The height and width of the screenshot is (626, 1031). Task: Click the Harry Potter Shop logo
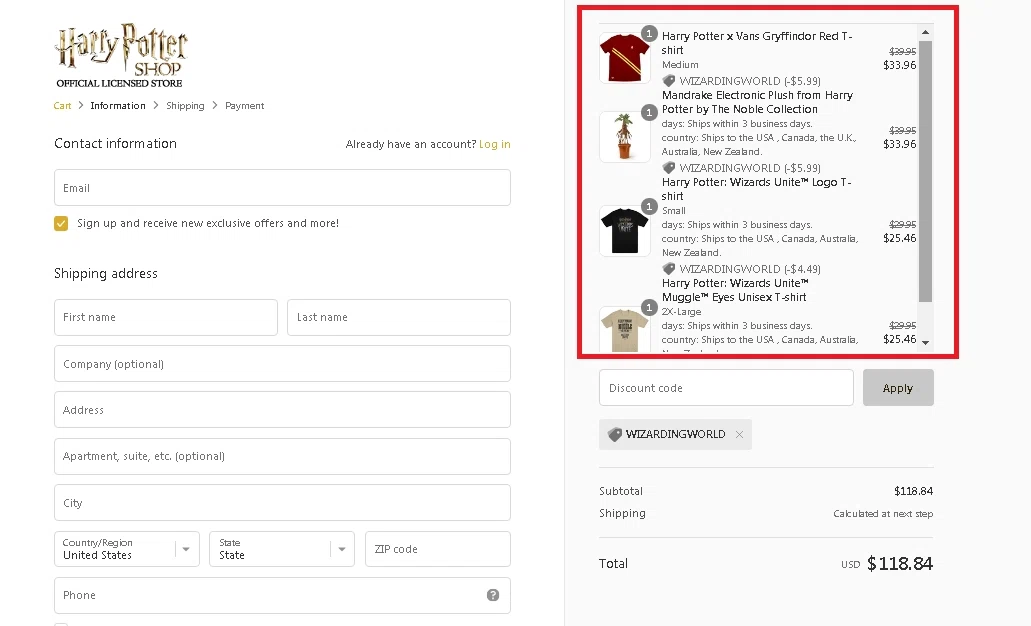pyautogui.click(x=121, y=56)
